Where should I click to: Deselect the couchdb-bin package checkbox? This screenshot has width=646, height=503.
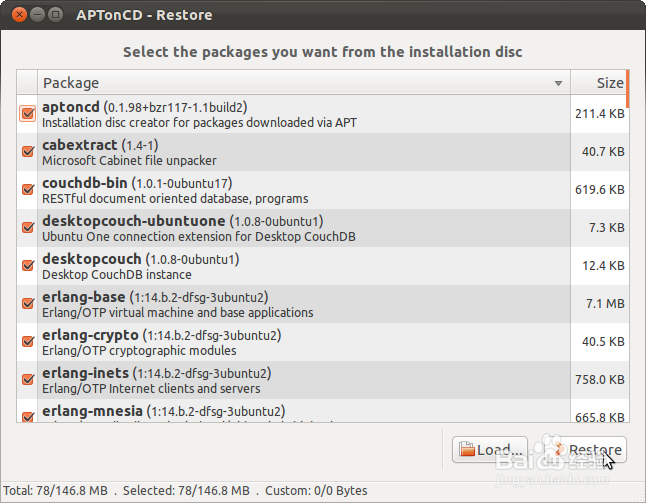tap(27, 190)
